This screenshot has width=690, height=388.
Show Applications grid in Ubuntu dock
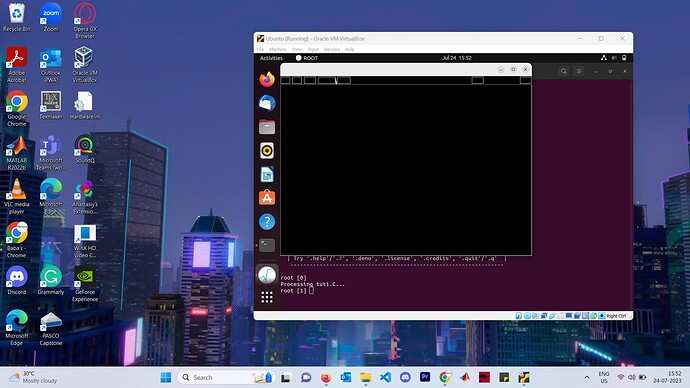pyautogui.click(x=267, y=298)
